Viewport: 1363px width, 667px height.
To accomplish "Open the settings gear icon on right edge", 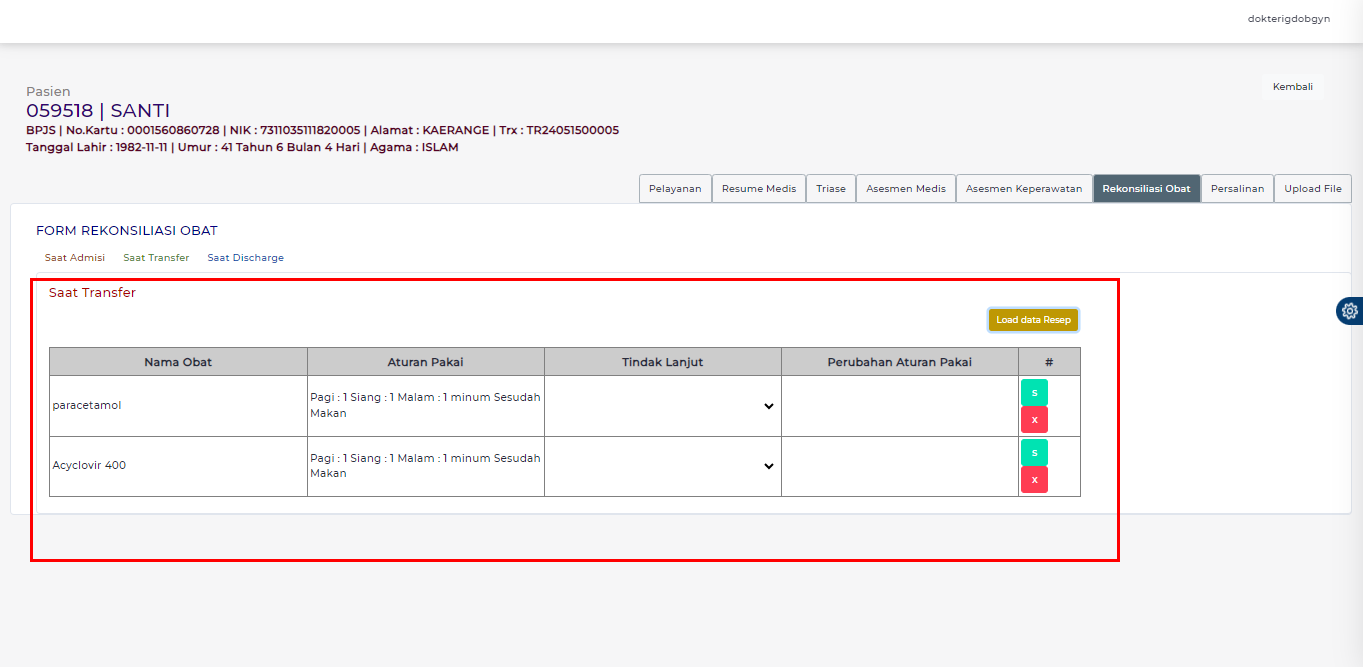I will point(1350,311).
